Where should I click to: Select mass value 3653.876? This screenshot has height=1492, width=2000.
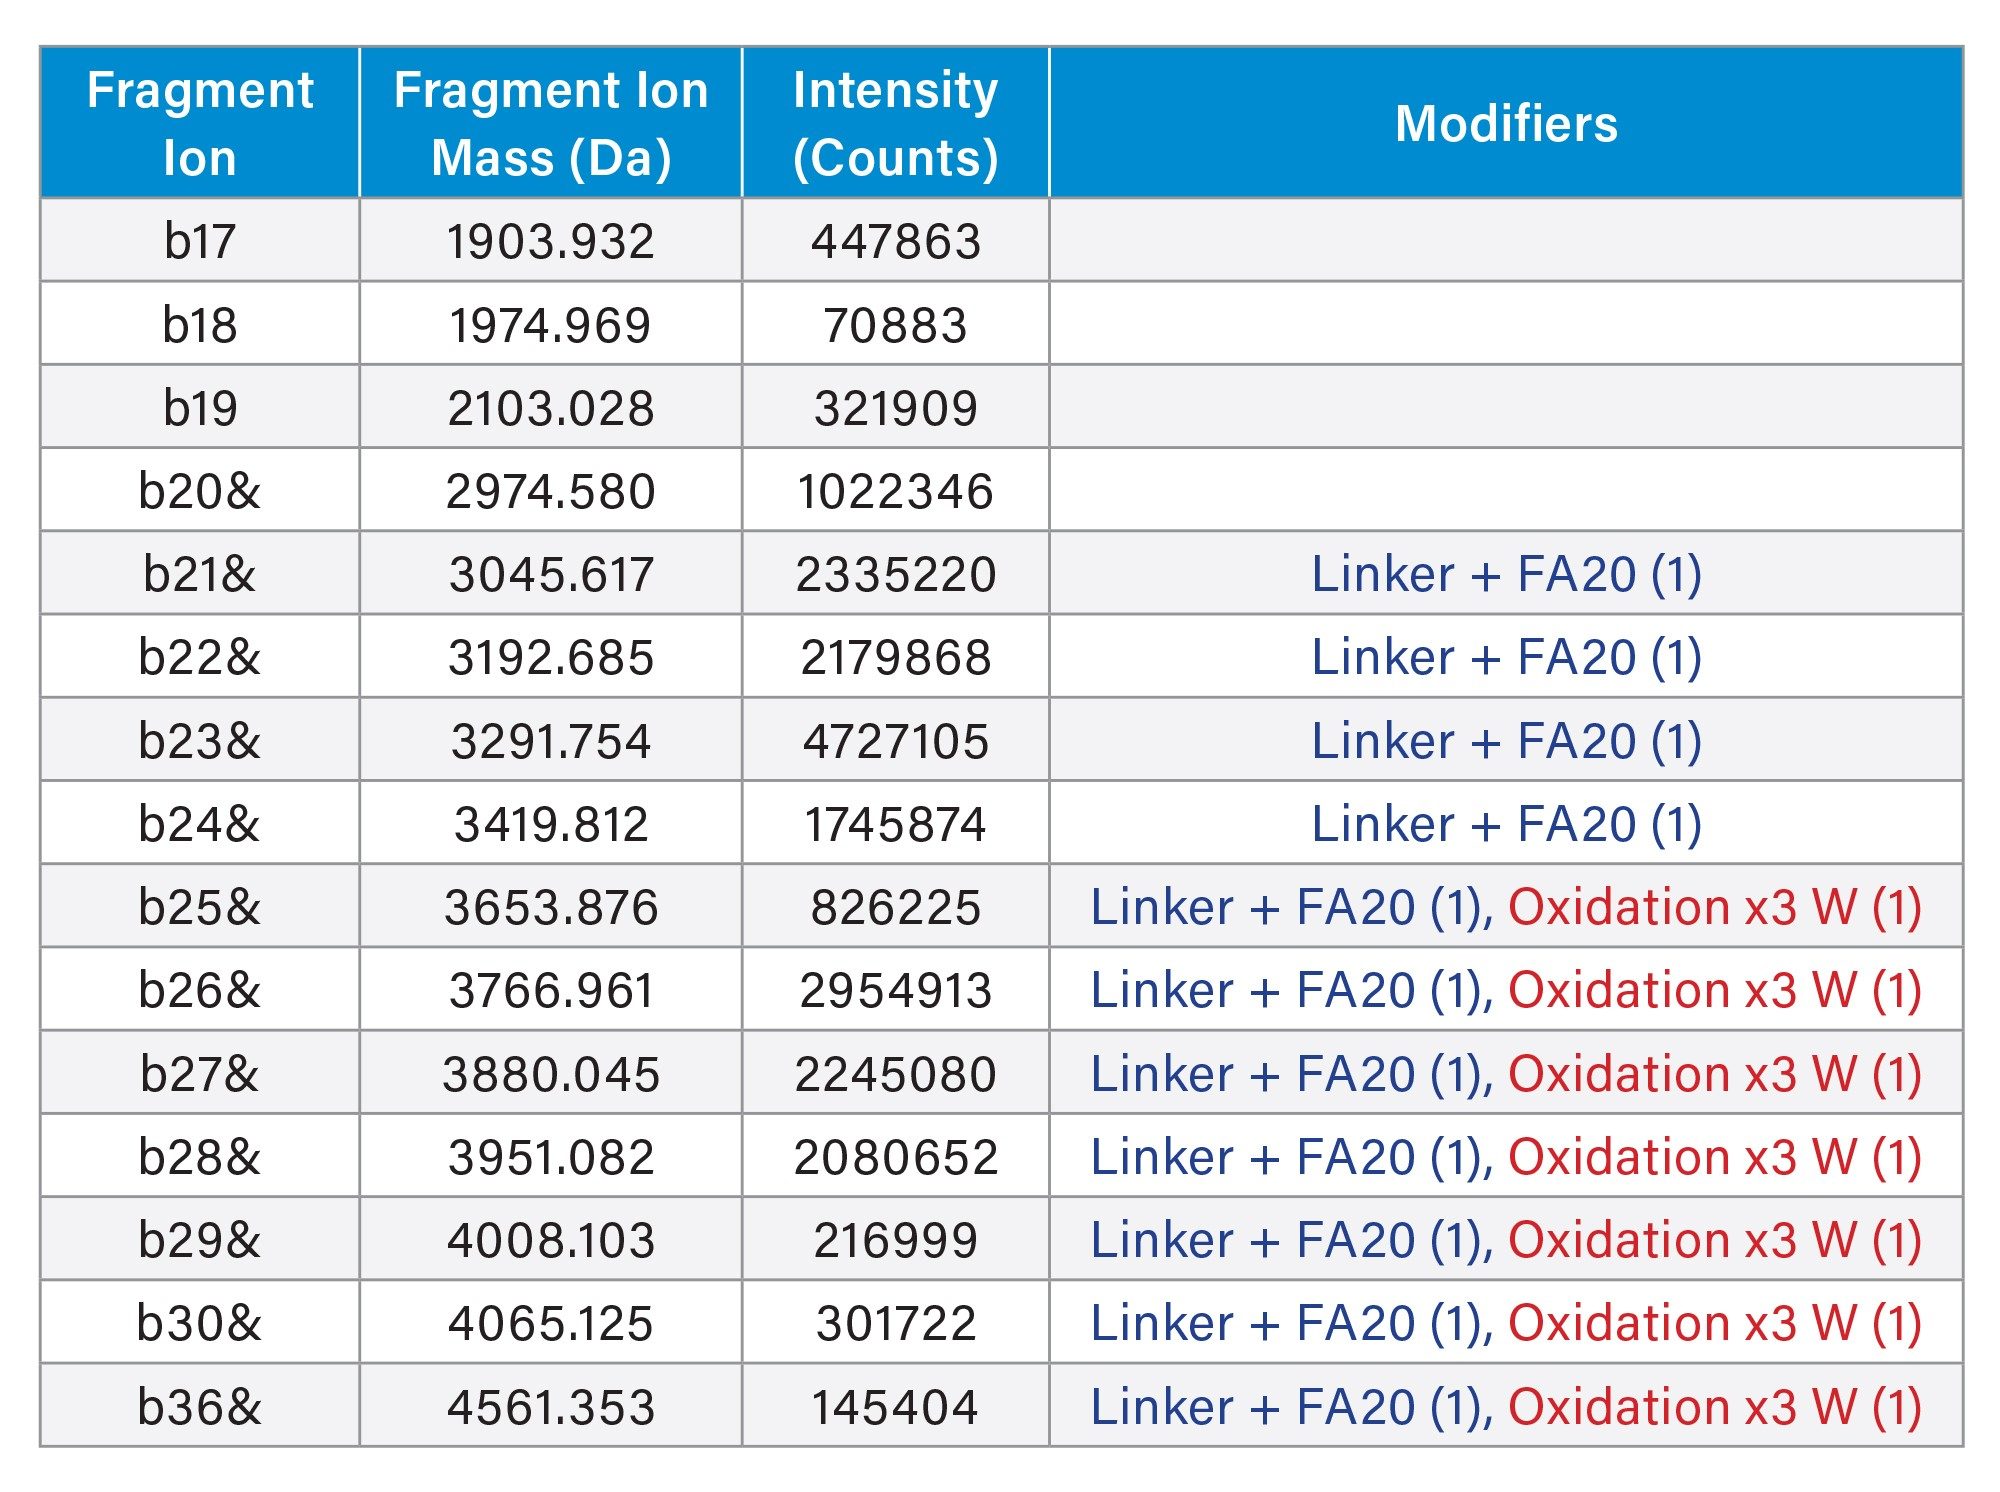tap(551, 908)
